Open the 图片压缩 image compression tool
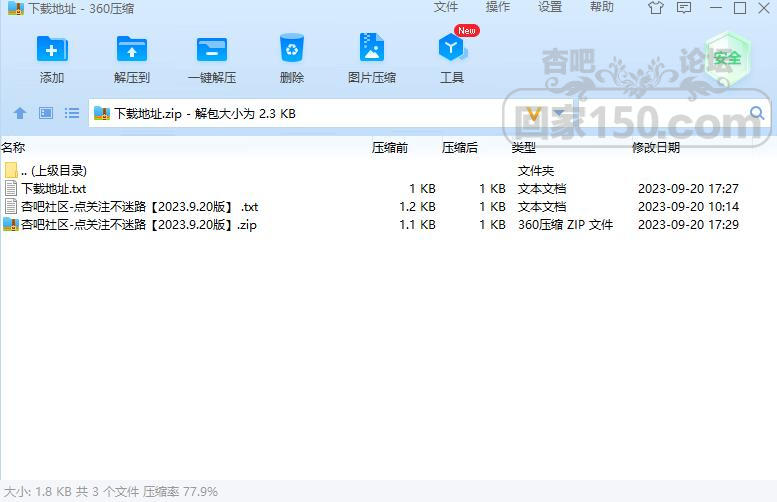This screenshot has width=777, height=502. pos(371,58)
